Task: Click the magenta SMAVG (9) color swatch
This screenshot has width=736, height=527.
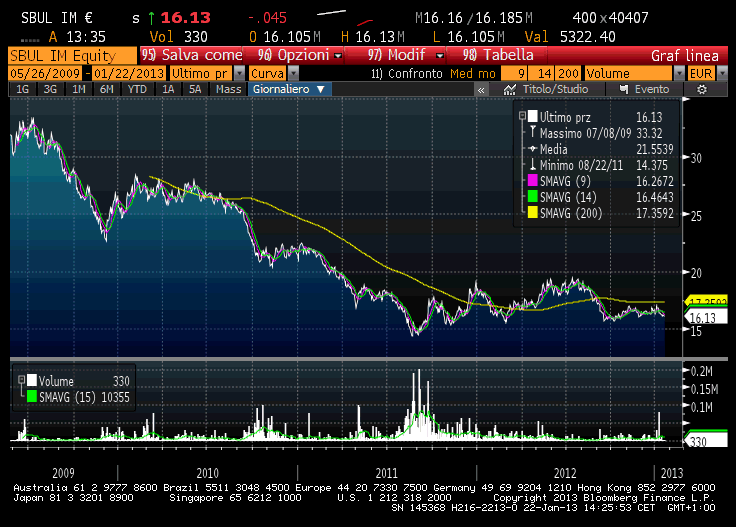Action: 533,182
